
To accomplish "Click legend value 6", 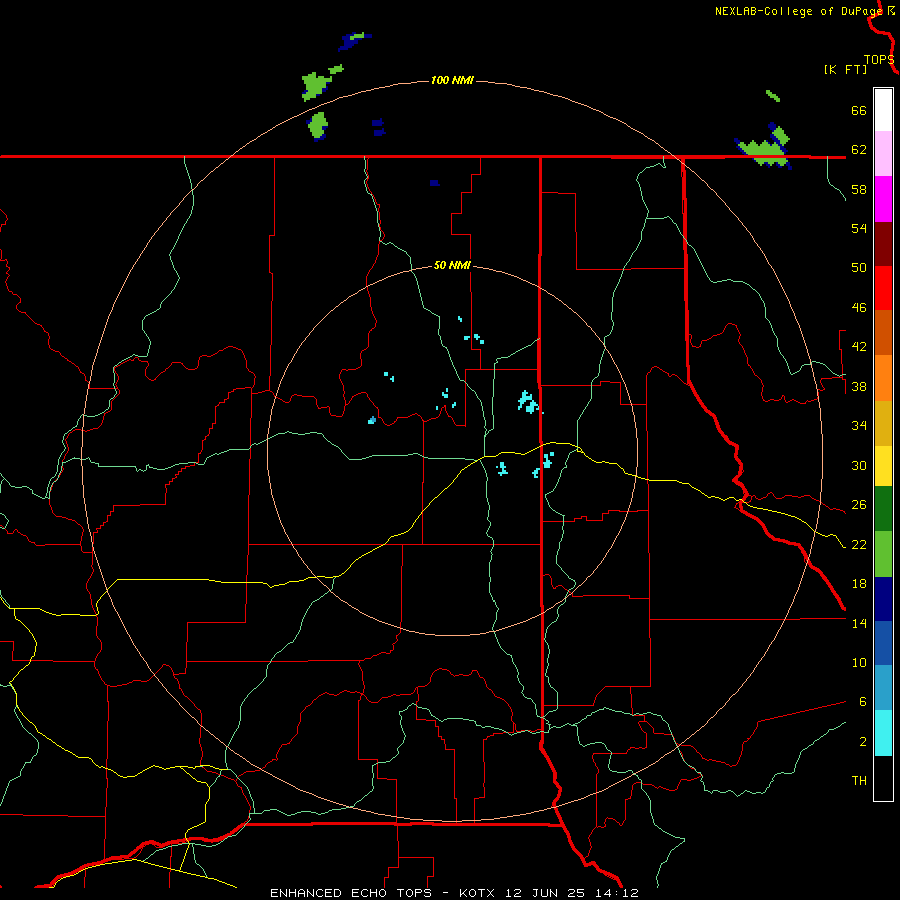I will (862, 701).
